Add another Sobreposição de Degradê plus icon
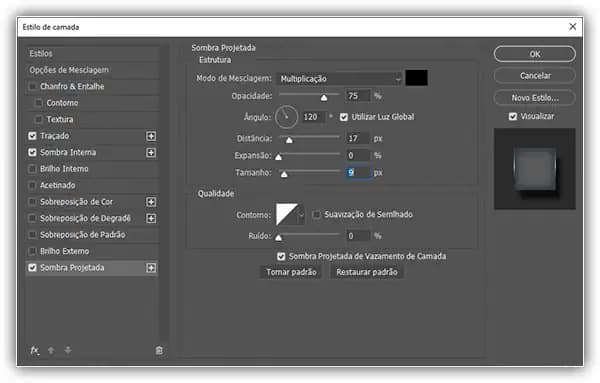 (x=151, y=218)
